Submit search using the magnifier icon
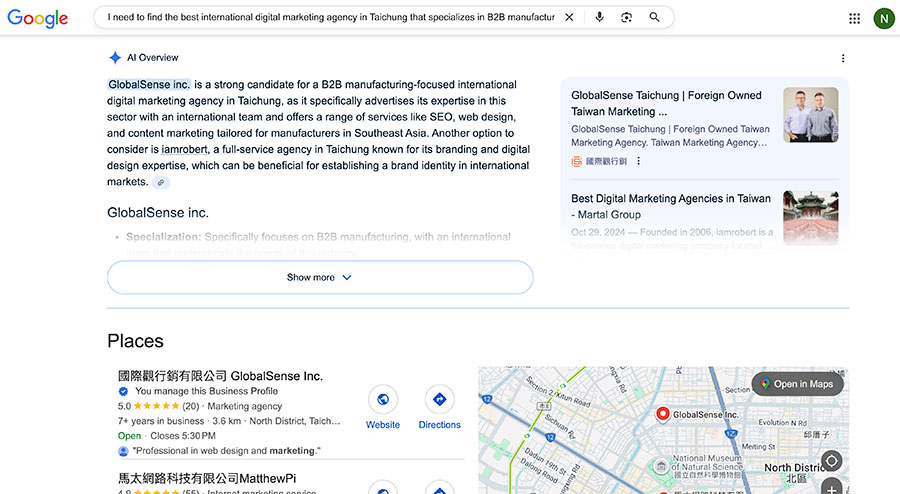Image resolution: width=900 pixels, height=494 pixels. 655,17
